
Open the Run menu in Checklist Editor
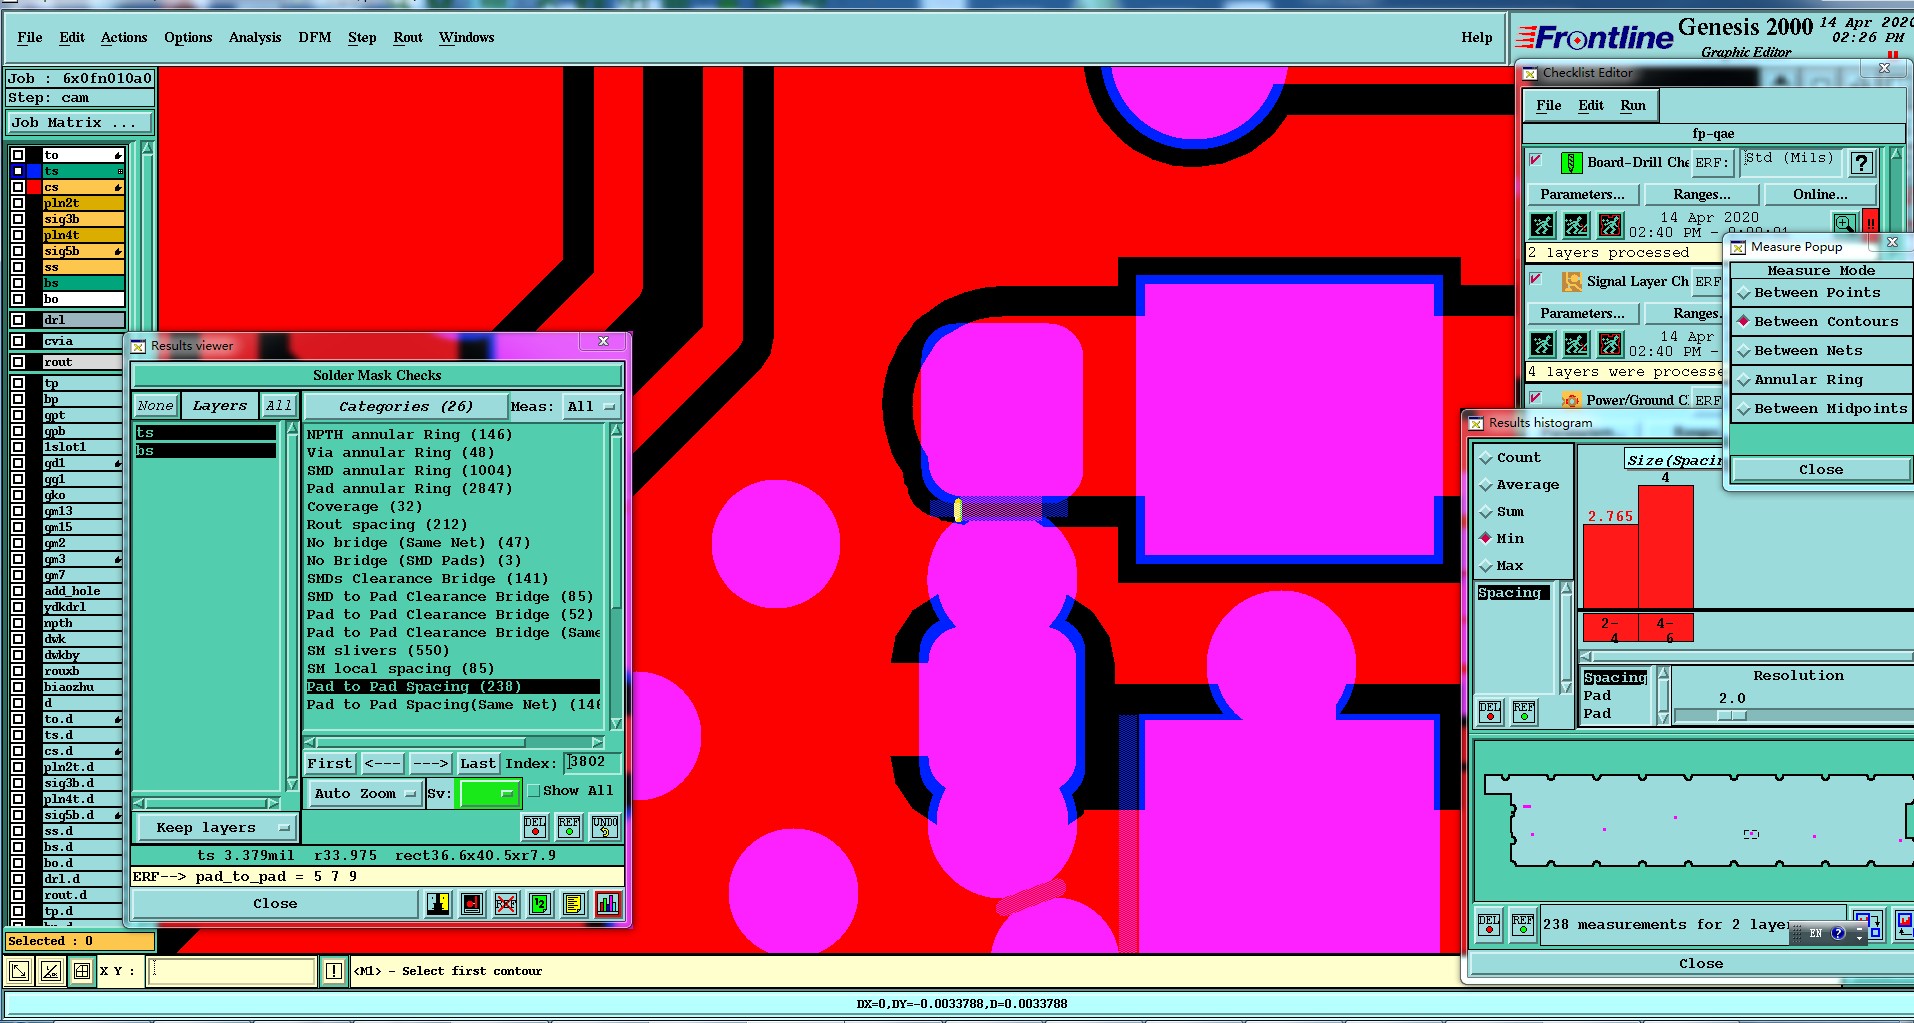(1633, 105)
